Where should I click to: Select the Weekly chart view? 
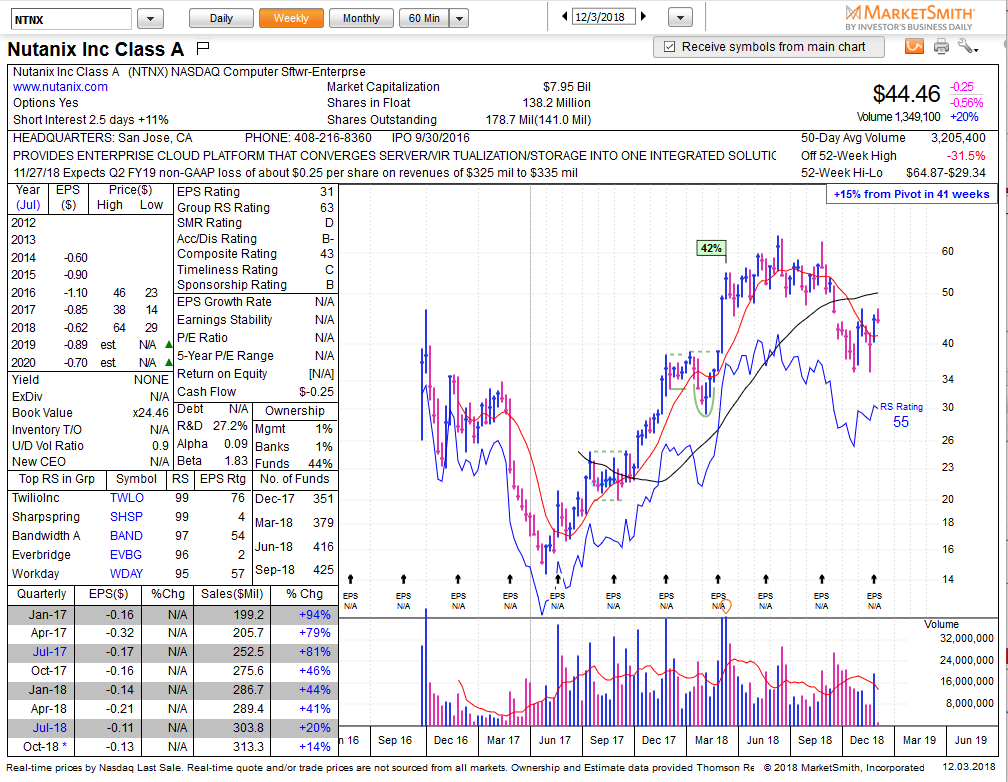291,19
